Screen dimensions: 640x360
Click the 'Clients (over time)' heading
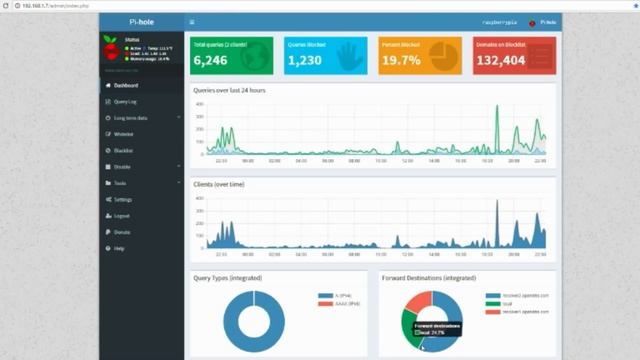pos(219,184)
